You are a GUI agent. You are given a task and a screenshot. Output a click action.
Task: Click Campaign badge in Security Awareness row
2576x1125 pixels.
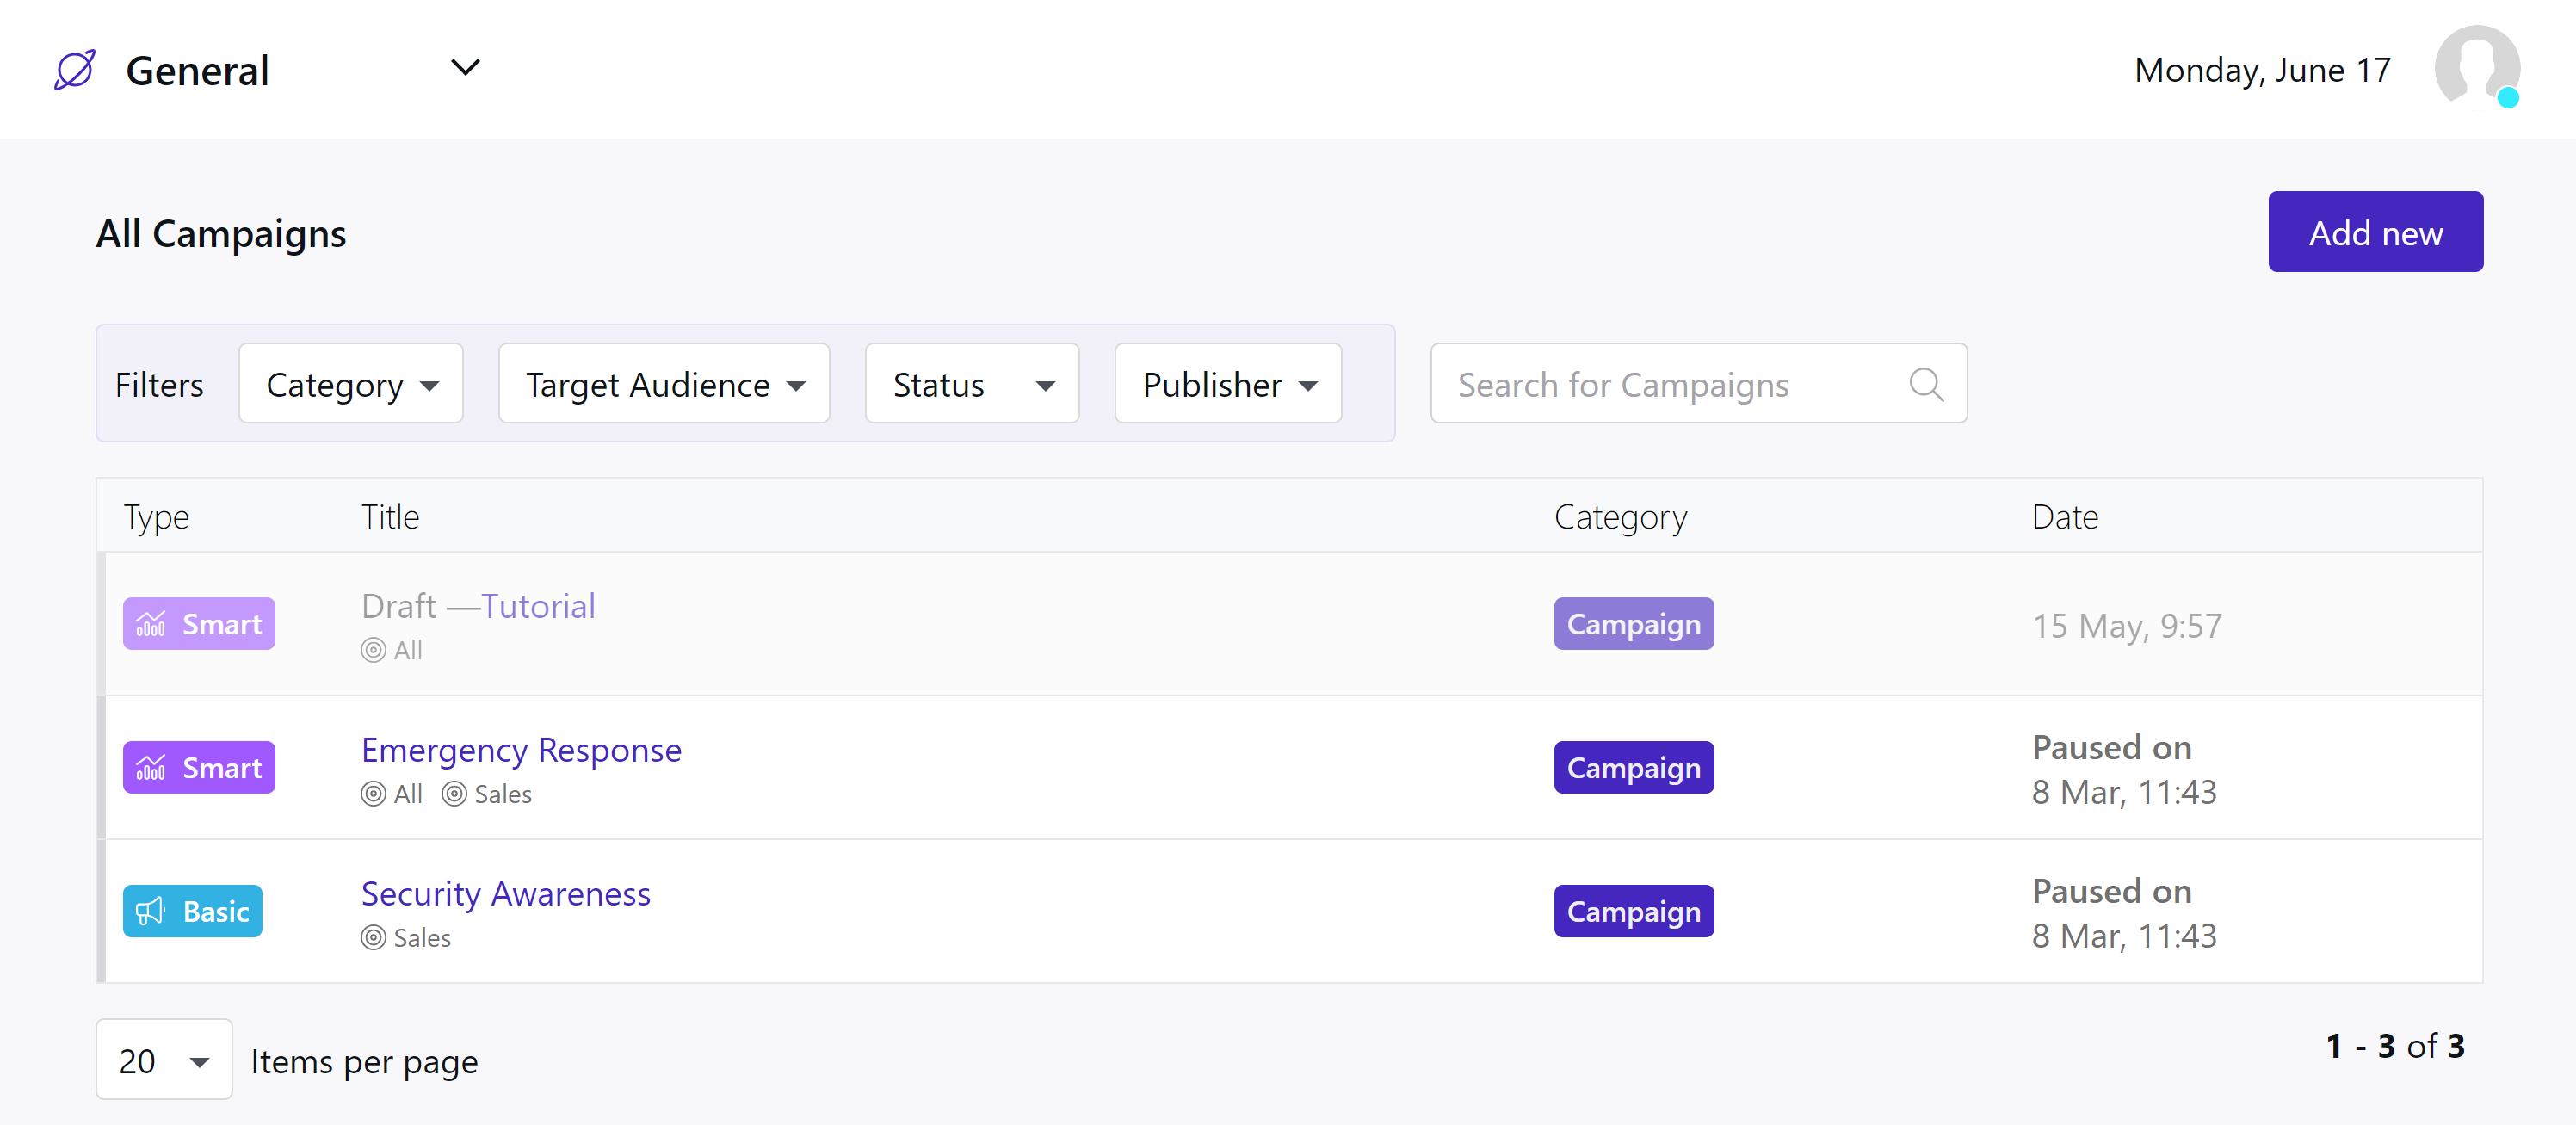point(1634,912)
